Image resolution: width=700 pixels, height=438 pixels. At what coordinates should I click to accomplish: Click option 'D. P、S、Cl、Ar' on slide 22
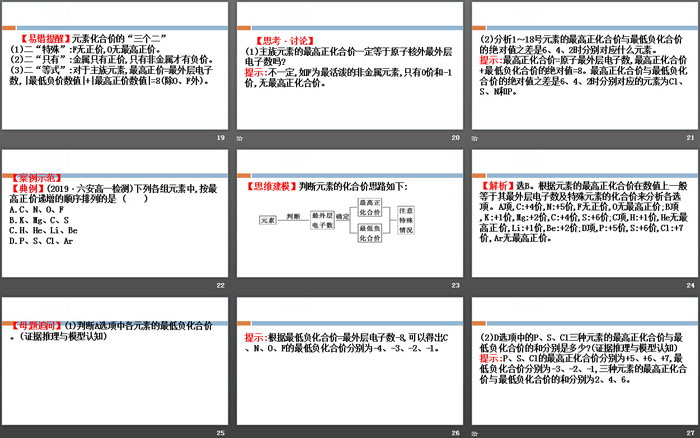(41, 241)
